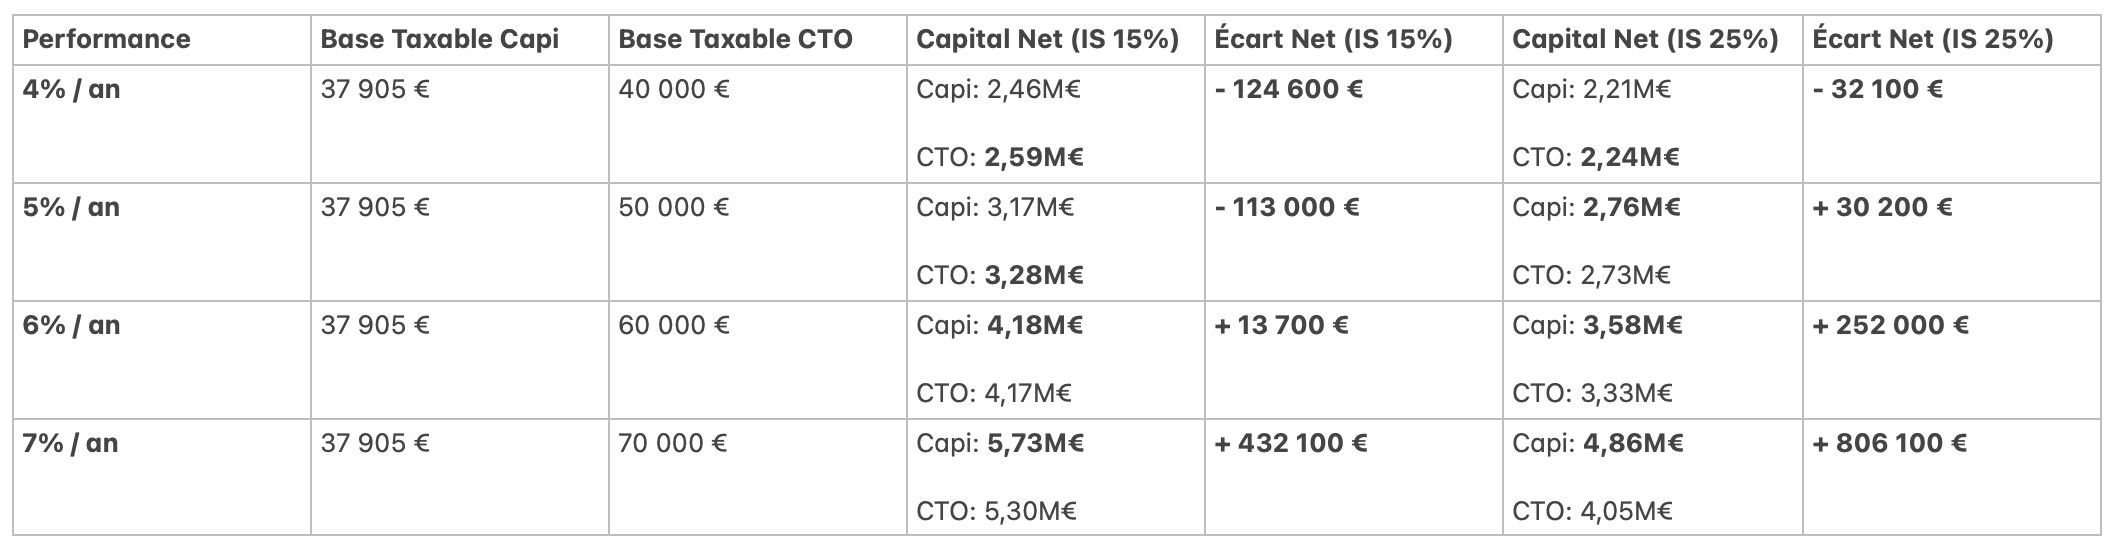
Task: Click the Base Taxable Capi header
Action: 439,40
